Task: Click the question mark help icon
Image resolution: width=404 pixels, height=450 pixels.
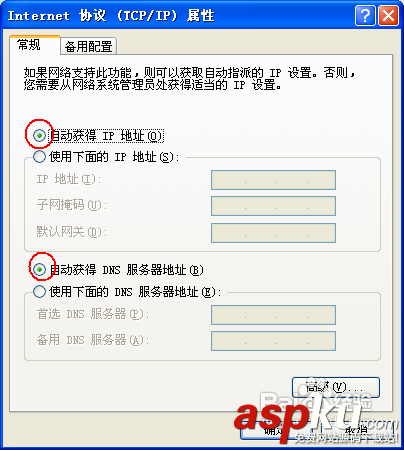Action: point(365,15)
